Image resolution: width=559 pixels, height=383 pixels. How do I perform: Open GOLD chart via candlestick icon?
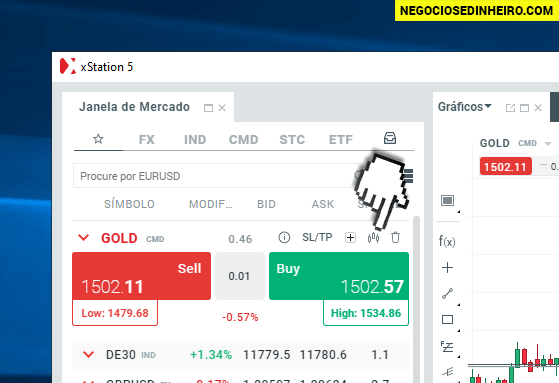click(x=373, y=238)
